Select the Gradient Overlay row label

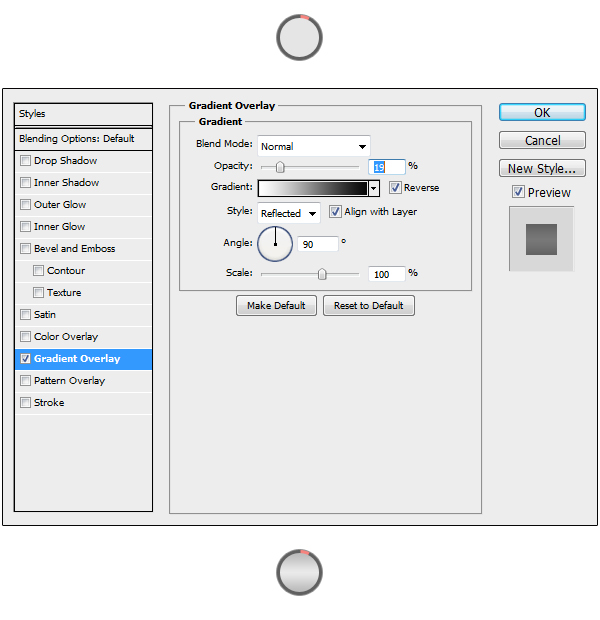point(77,359)
